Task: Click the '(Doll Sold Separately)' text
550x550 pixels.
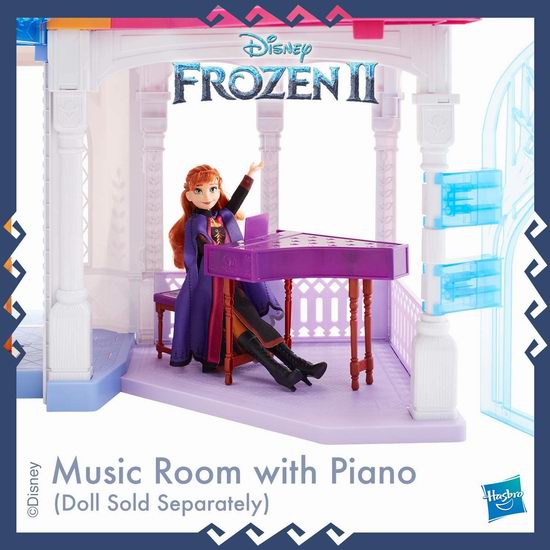Action: click(x=162, y=503)
